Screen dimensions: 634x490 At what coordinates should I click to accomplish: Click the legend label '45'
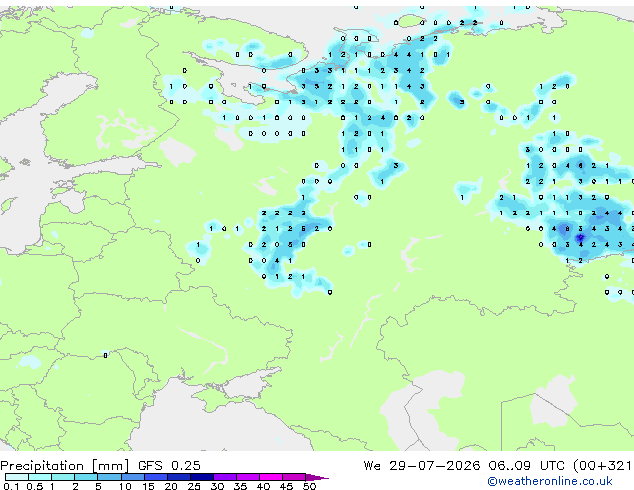coord(286,486)
